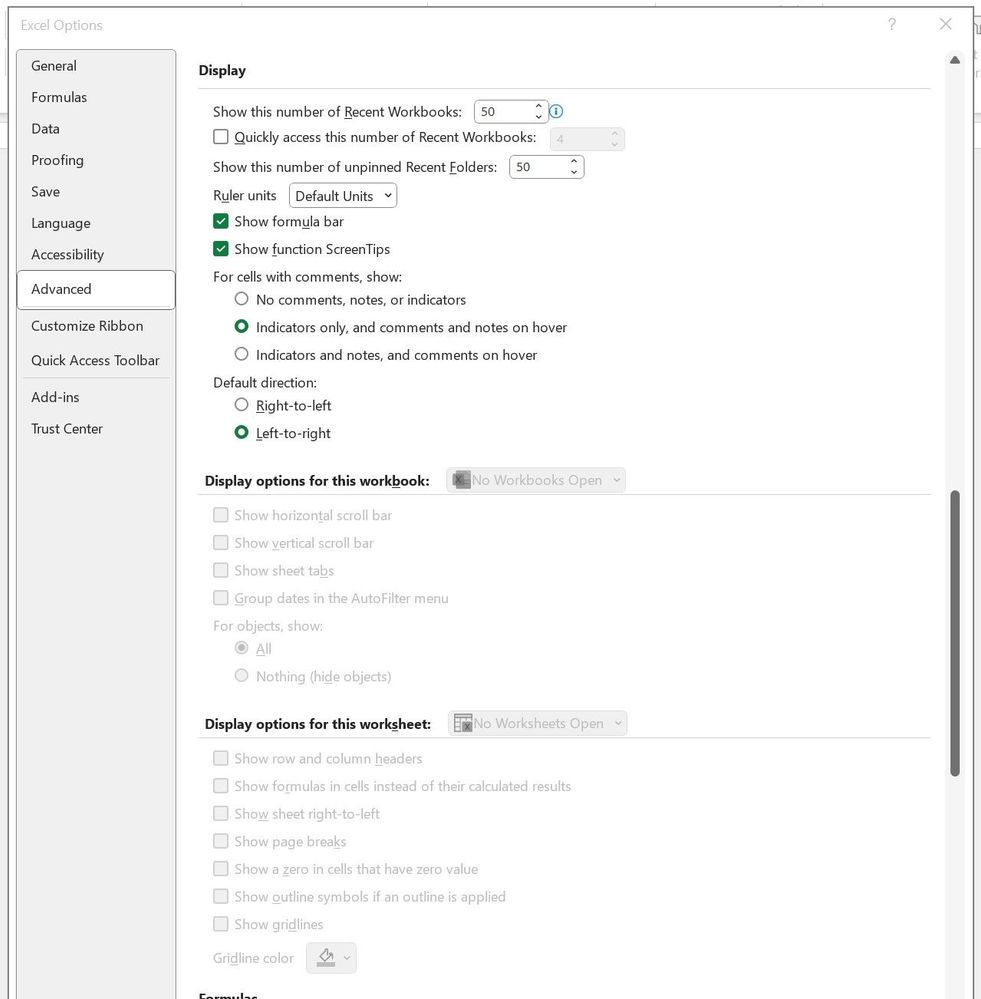This screenshot has height=999, width=981.
Task: Click the Gridline color paint bucket icon
Action: [x=326, y=958]
